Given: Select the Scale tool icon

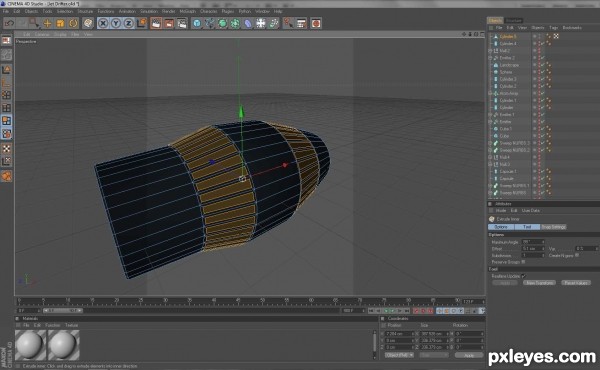Looking at the screenshot, I should [60, 23].
